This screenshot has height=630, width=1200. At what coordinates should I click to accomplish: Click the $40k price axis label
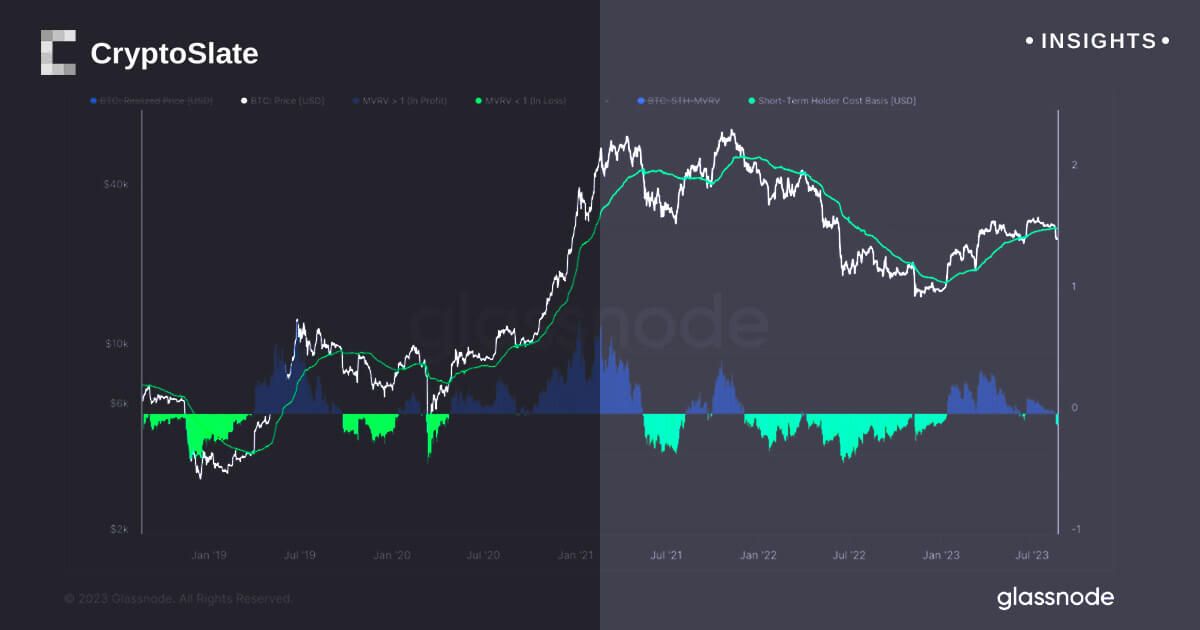pyautogui.click(x=118, y=184)
